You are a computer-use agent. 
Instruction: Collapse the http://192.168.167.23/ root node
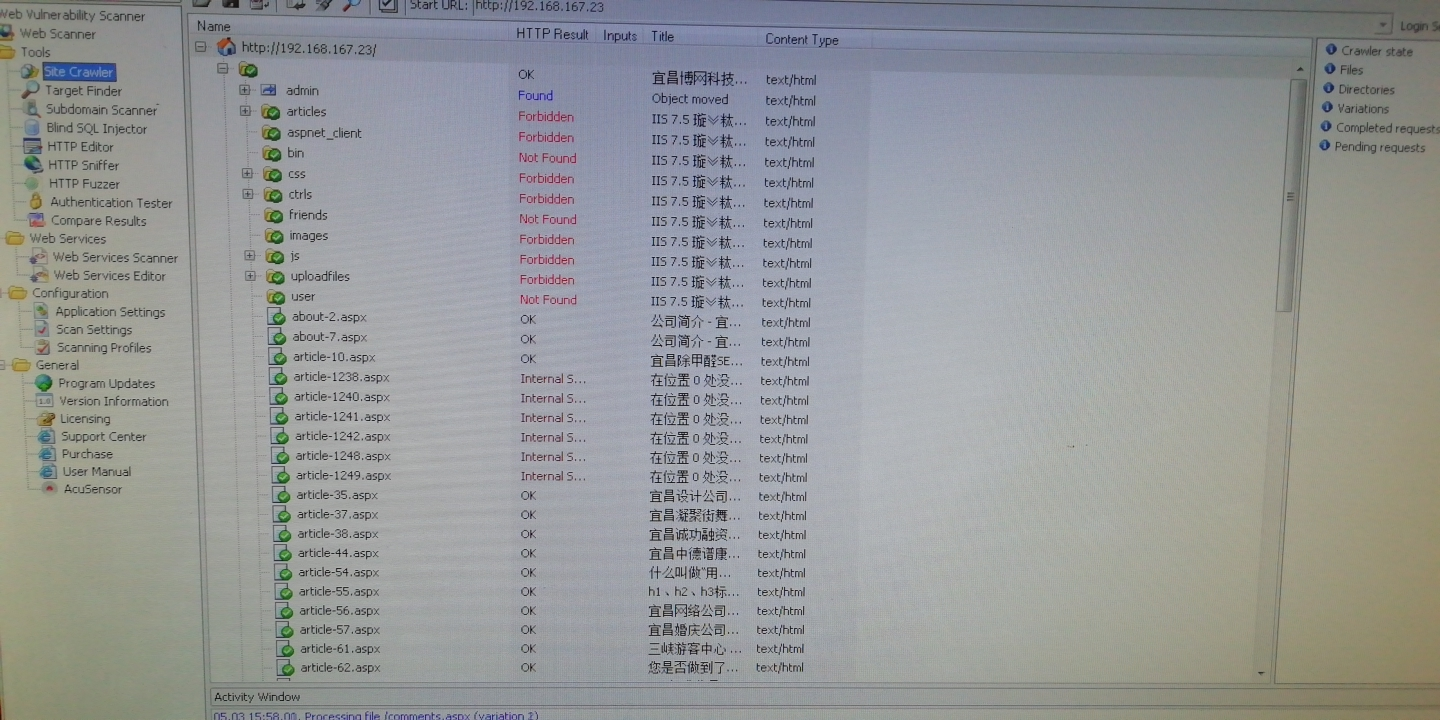200,46
